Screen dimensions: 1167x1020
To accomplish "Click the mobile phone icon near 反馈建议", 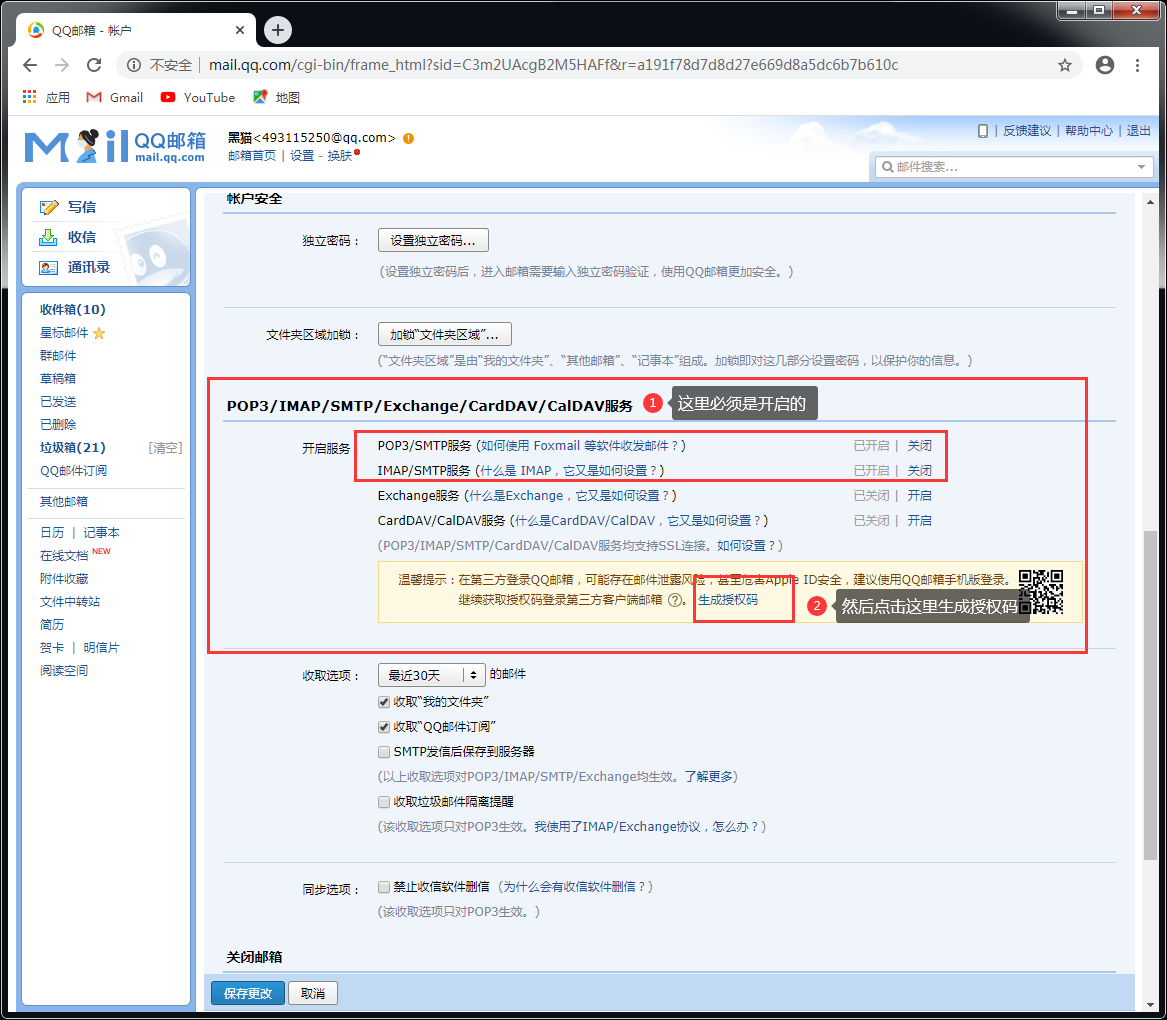I will coord(982,131).
